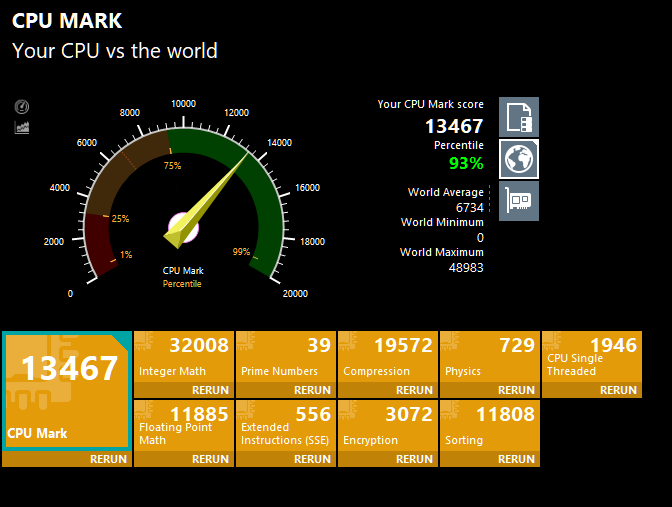Click the 'Your CPU Mark score' 13467 value
This screenshot has width=672, height=507.
(x=454, y=126)
